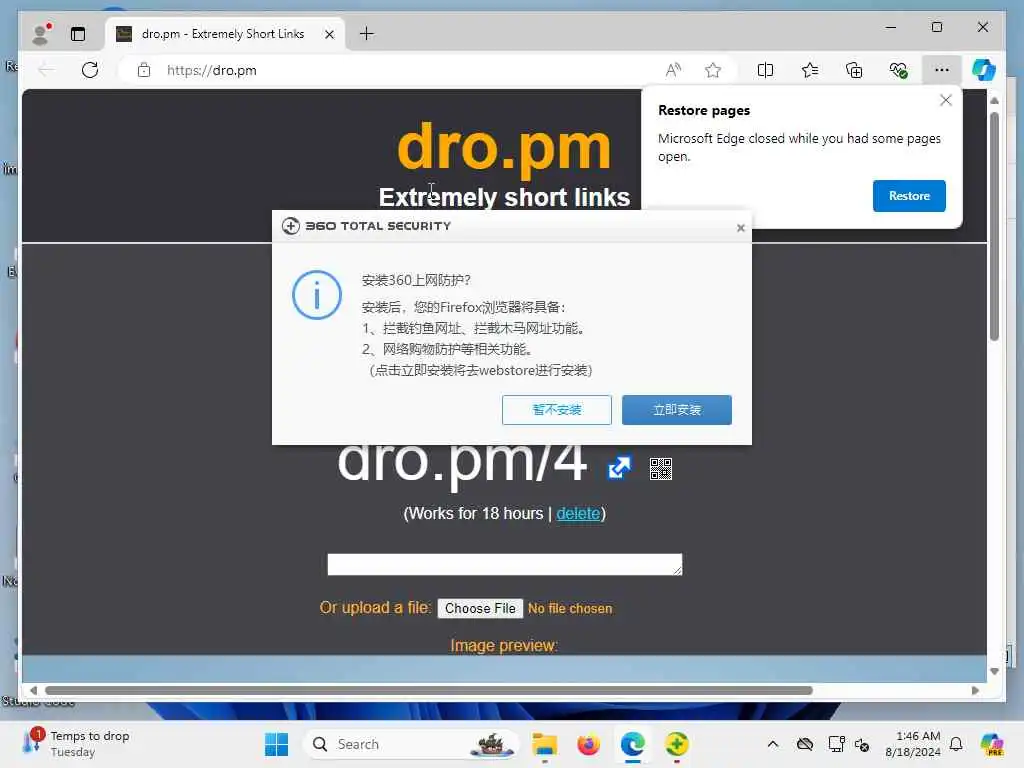The width and height of the screenshot is (1024, 768).
Task: Open the Copilot sidebar icon
Action: 984,70
